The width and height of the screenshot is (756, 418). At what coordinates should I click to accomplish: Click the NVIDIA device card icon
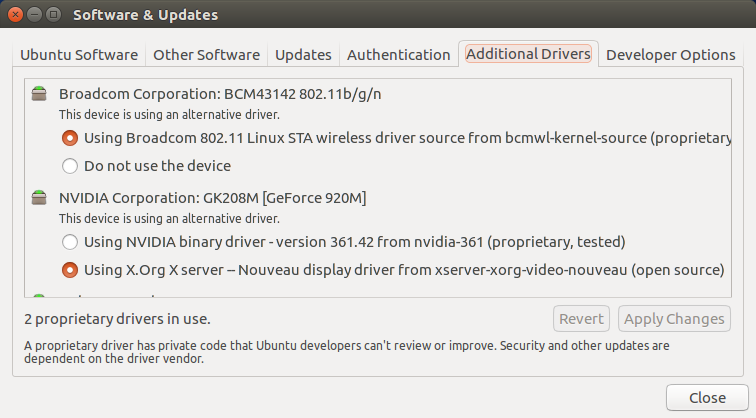(x=39, y=197)
